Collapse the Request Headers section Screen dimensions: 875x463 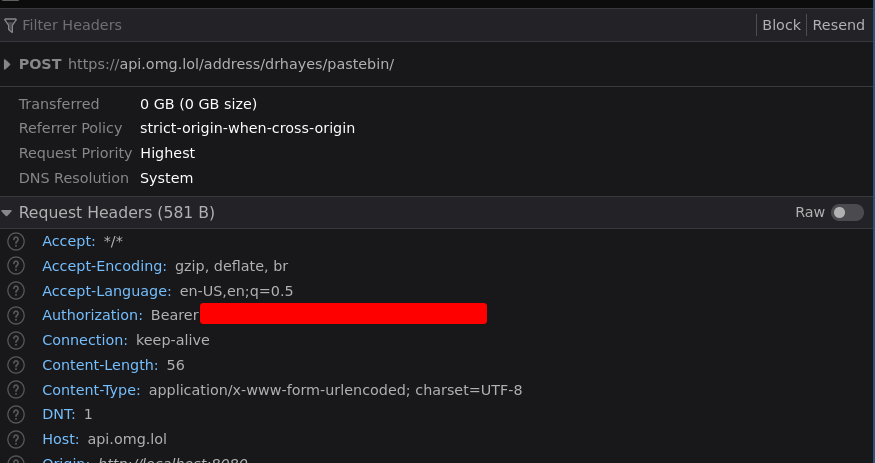(7, 213)
